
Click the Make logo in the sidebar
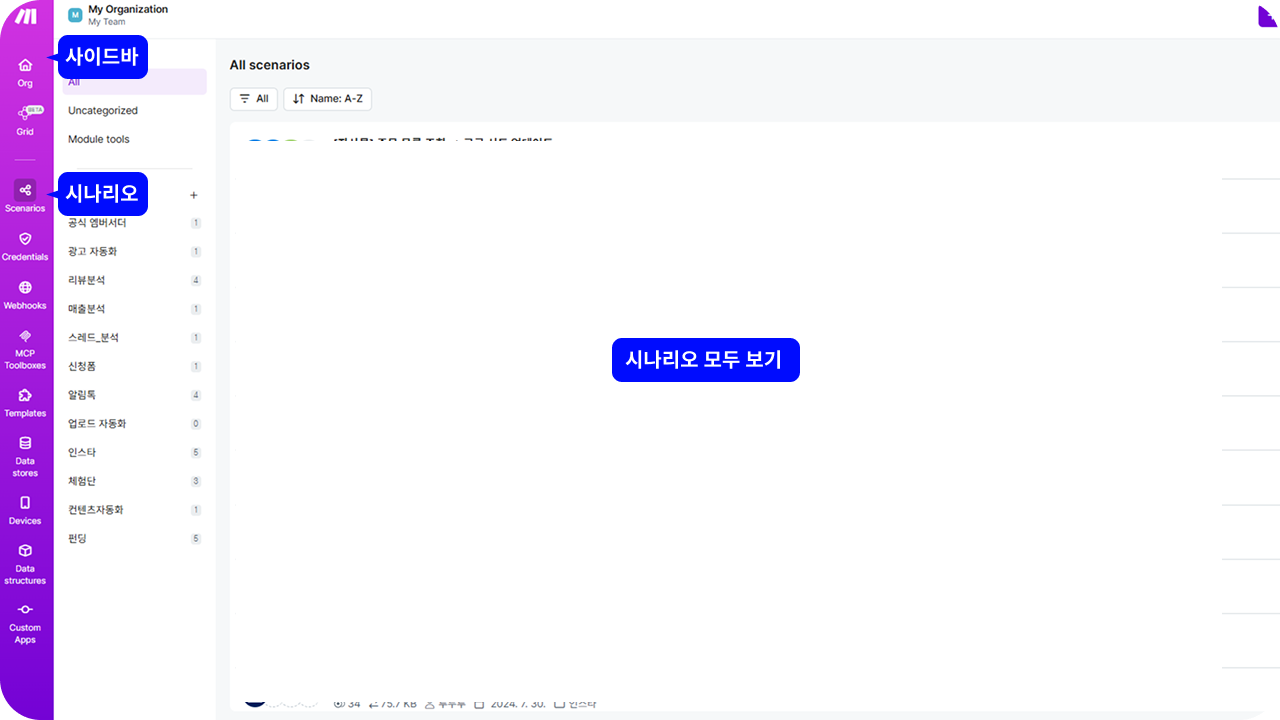[x=26, y=16]
